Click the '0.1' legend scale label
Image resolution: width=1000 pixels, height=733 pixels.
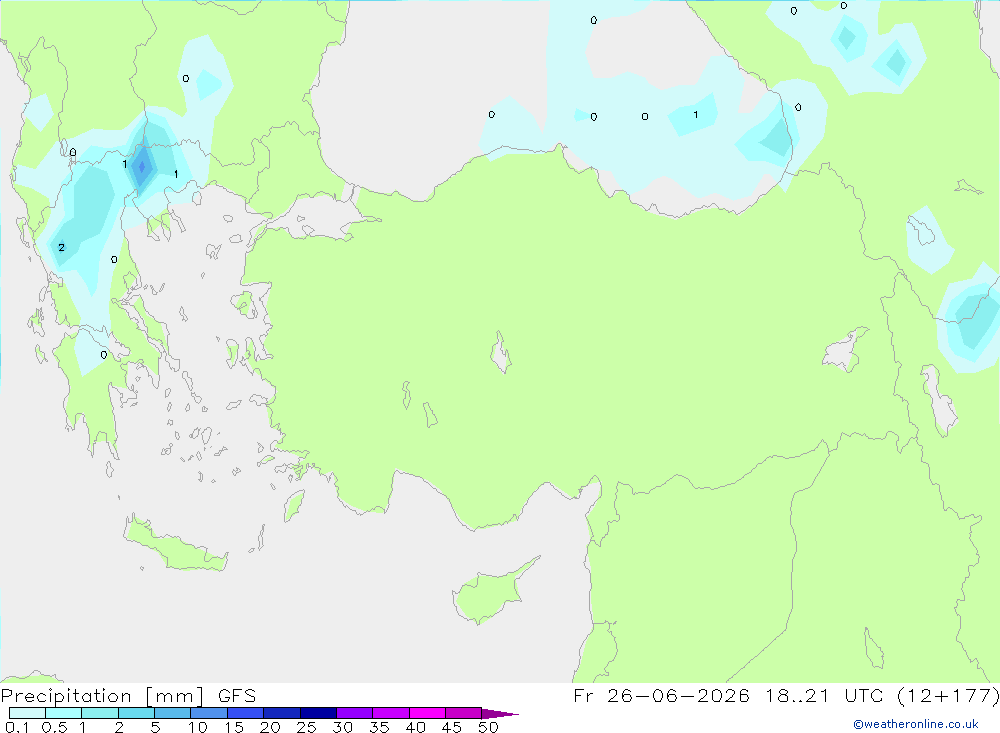(x=17, y=727)
